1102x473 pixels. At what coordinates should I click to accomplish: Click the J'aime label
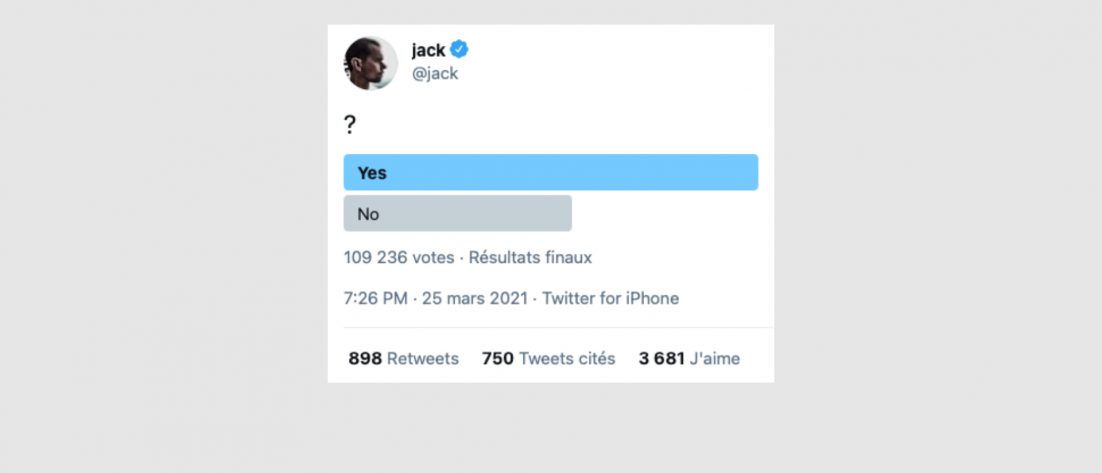point(715,358)
